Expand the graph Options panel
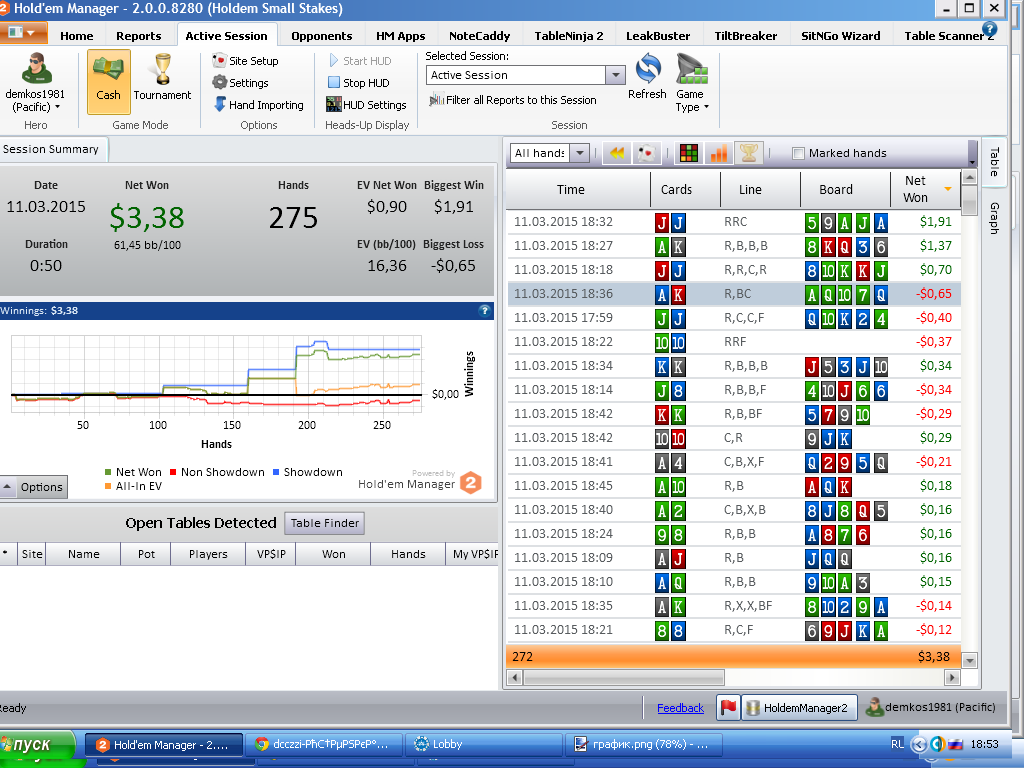The height and width of the screenshot is (768, 1024). (33, 487)
